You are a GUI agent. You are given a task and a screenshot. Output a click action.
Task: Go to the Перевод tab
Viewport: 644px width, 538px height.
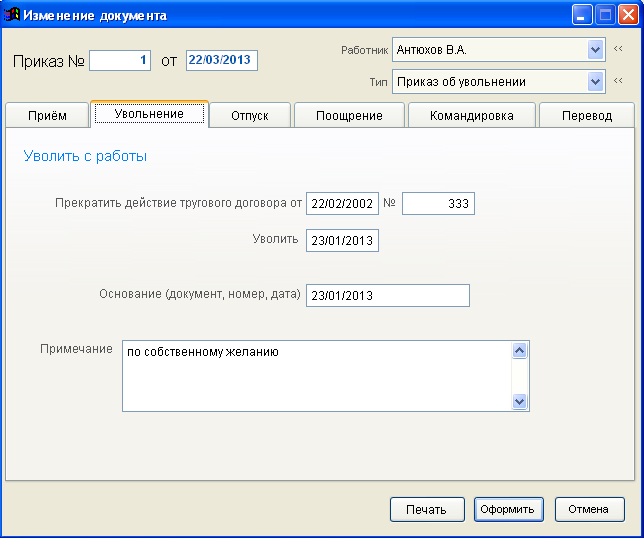pos(587,115)
